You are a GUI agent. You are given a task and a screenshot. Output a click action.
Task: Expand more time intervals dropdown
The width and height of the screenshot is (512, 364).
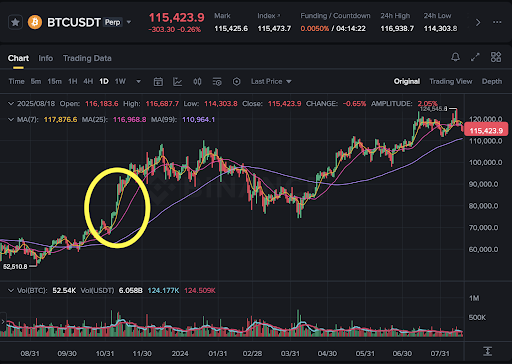coord(138,82)
